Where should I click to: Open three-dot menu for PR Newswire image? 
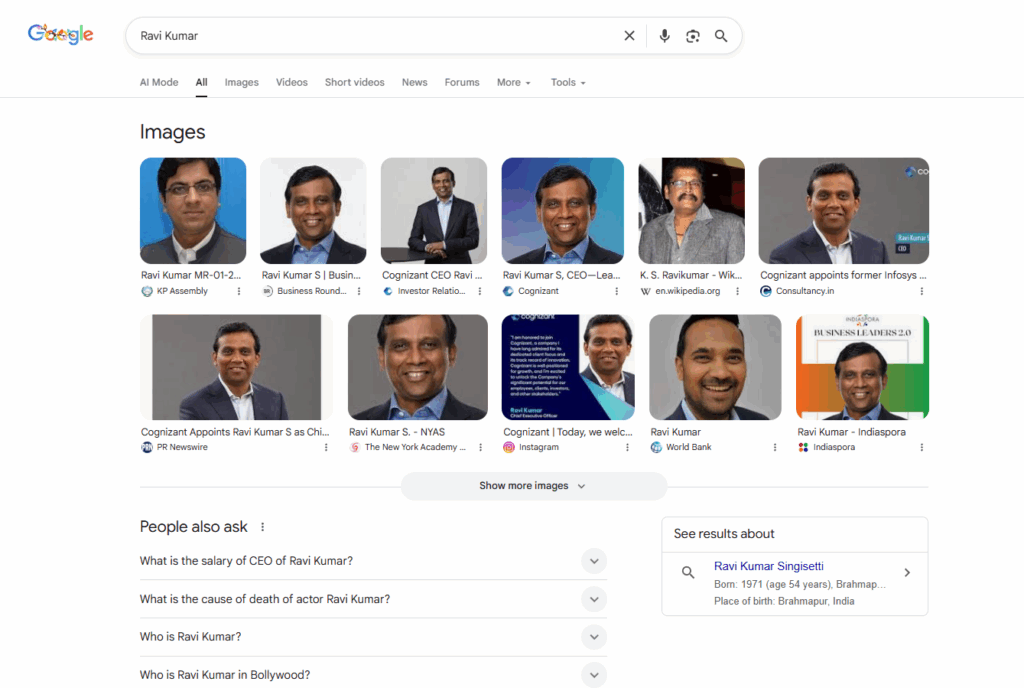tap(326, 447)
